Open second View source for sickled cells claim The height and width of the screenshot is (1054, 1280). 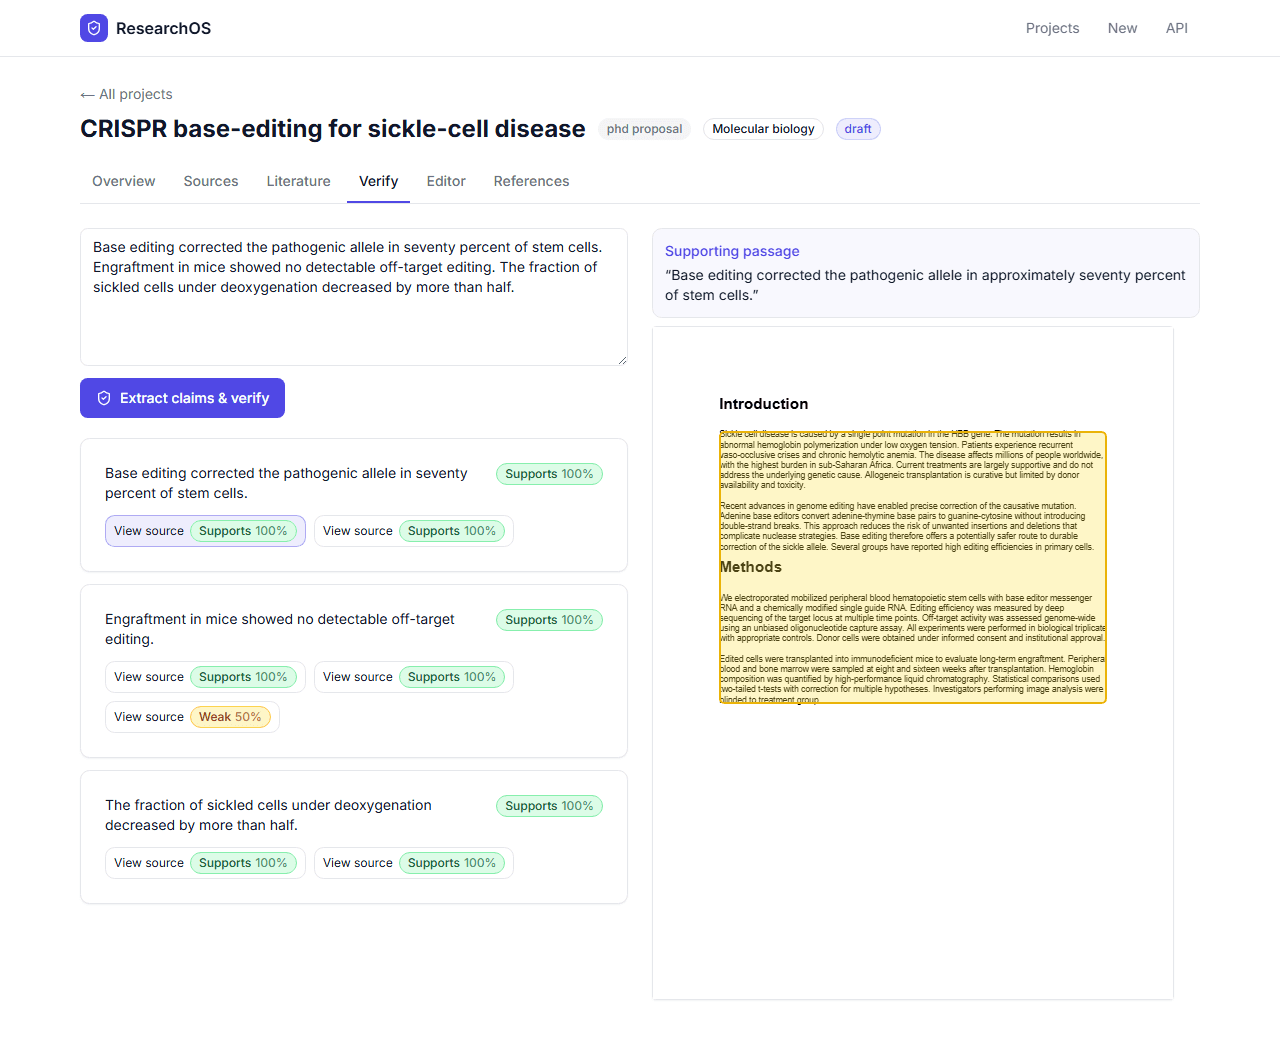coord(414,863)
